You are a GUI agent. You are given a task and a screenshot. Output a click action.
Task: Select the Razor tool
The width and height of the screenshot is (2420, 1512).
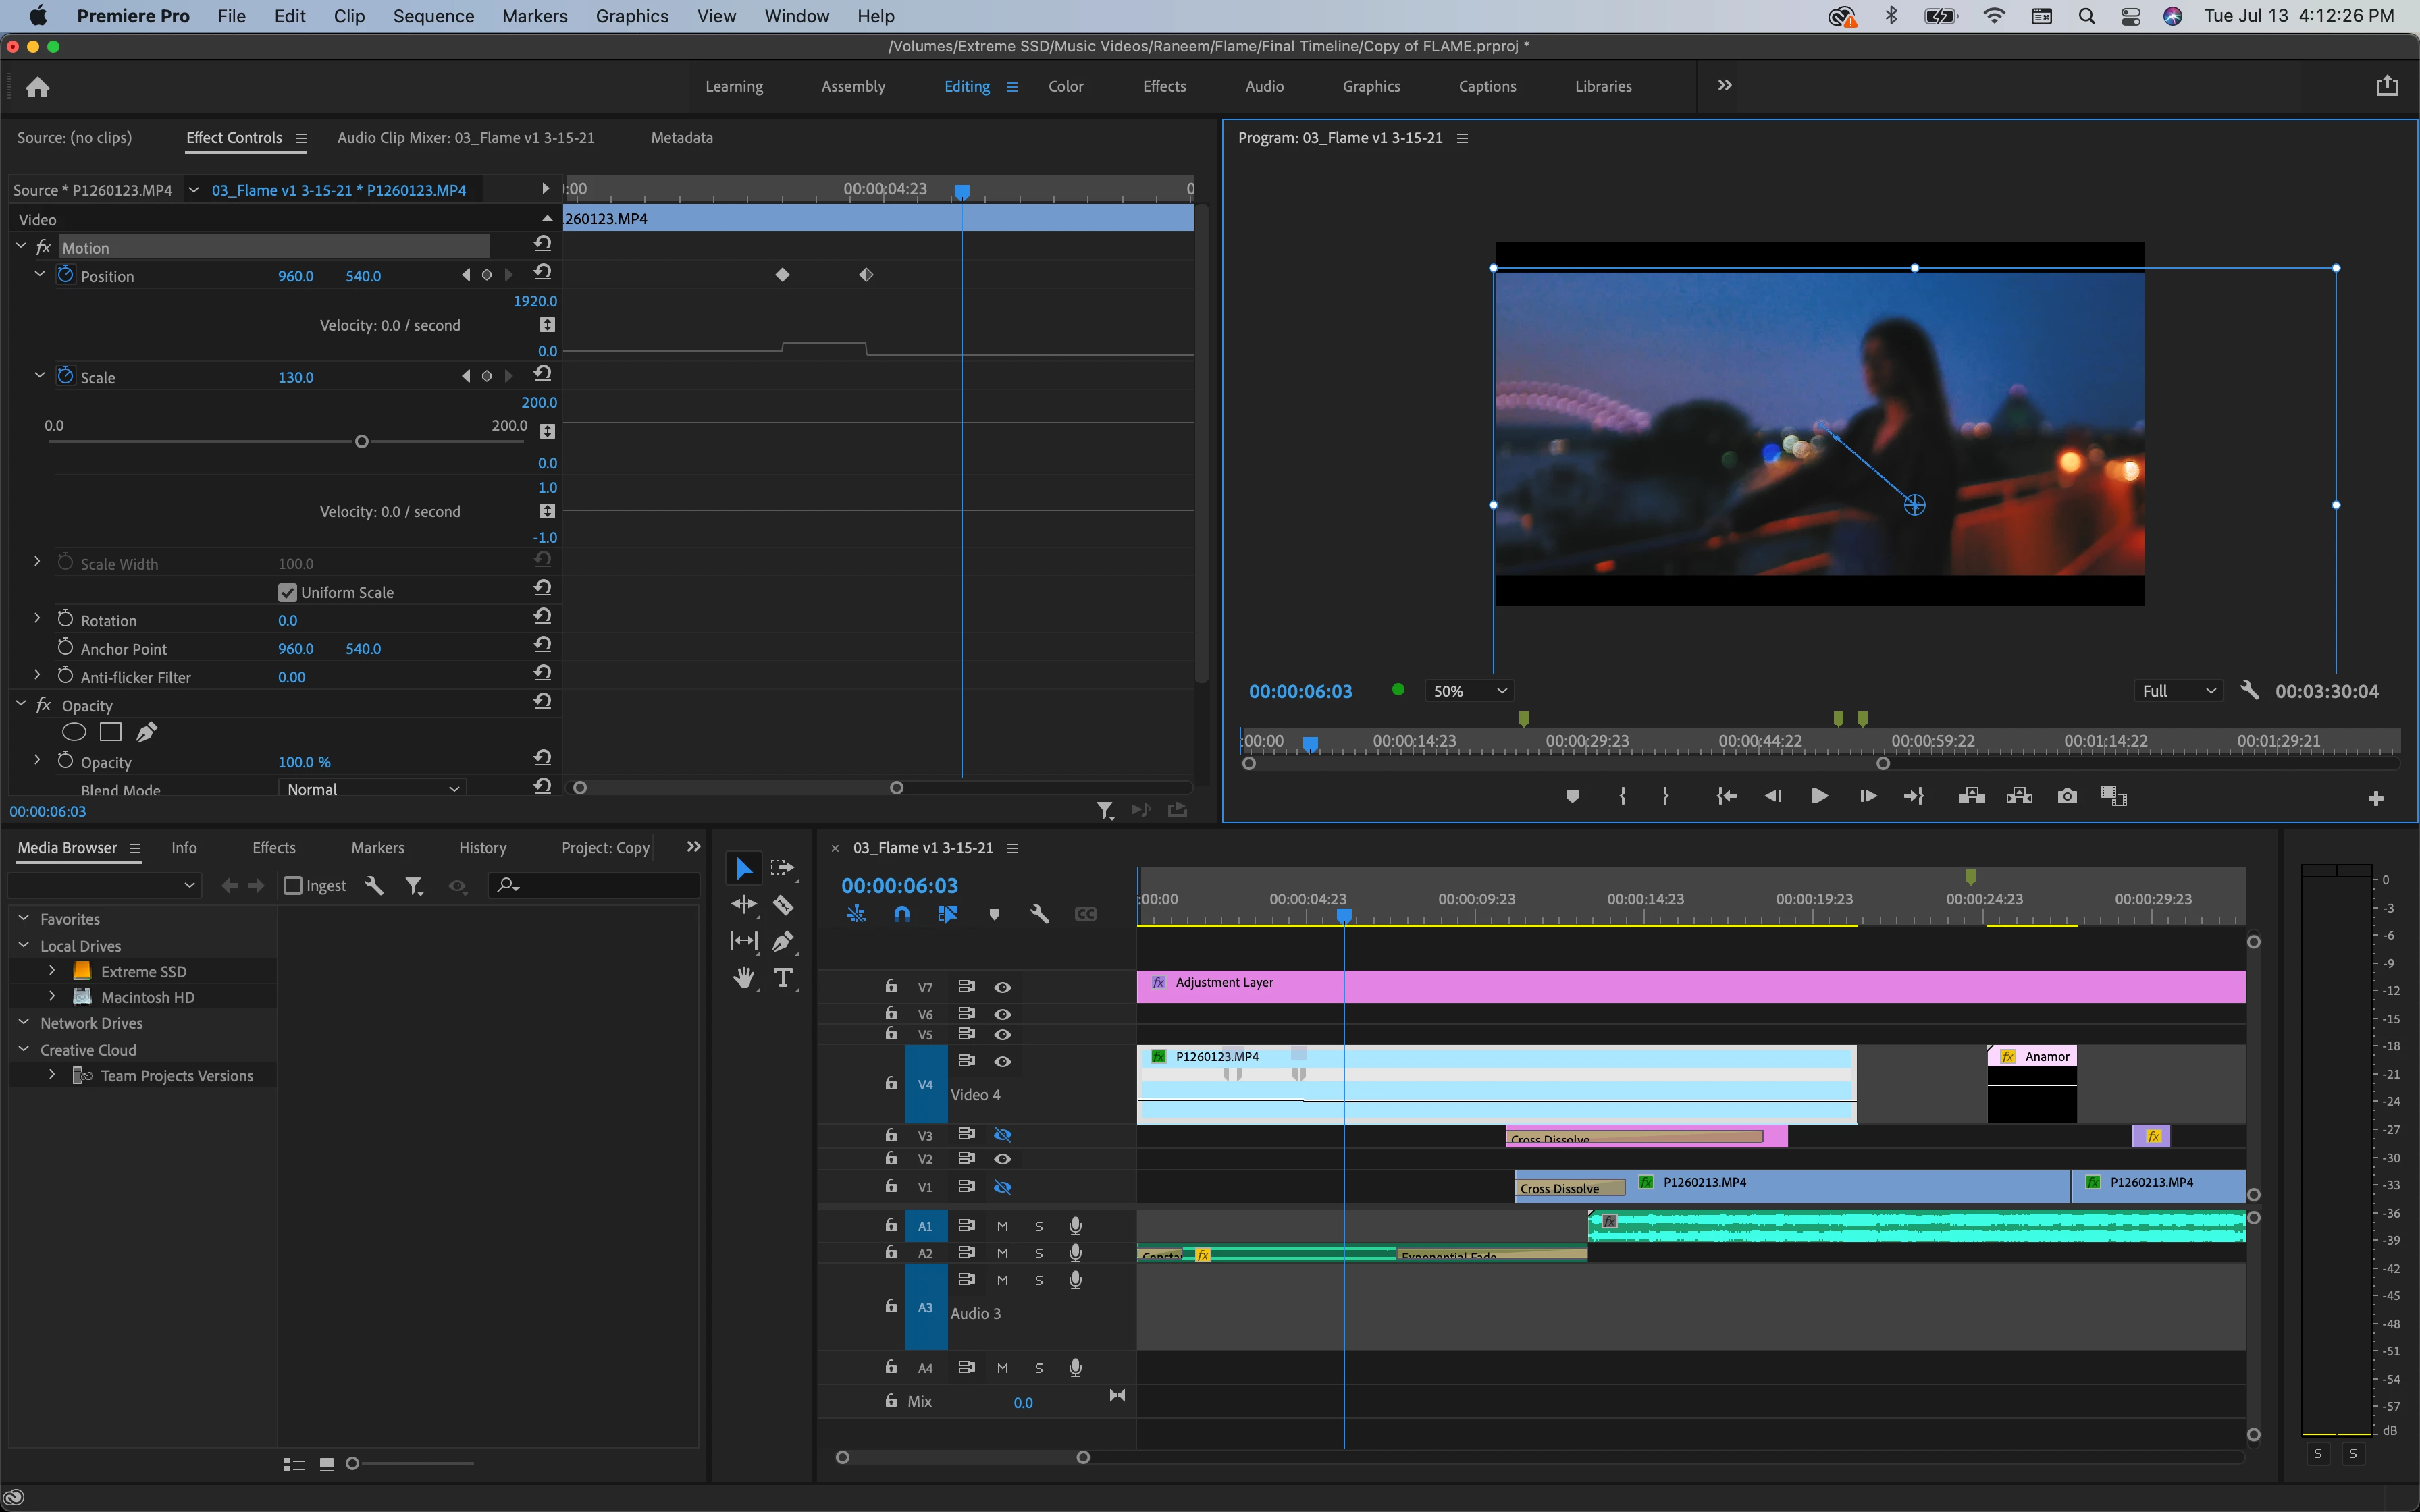click(x=783, y=906)
